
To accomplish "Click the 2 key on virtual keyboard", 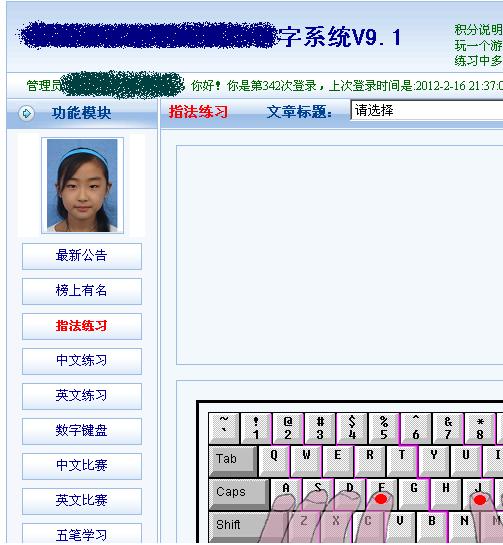I will pyautogui.click(x=288, y=428).
